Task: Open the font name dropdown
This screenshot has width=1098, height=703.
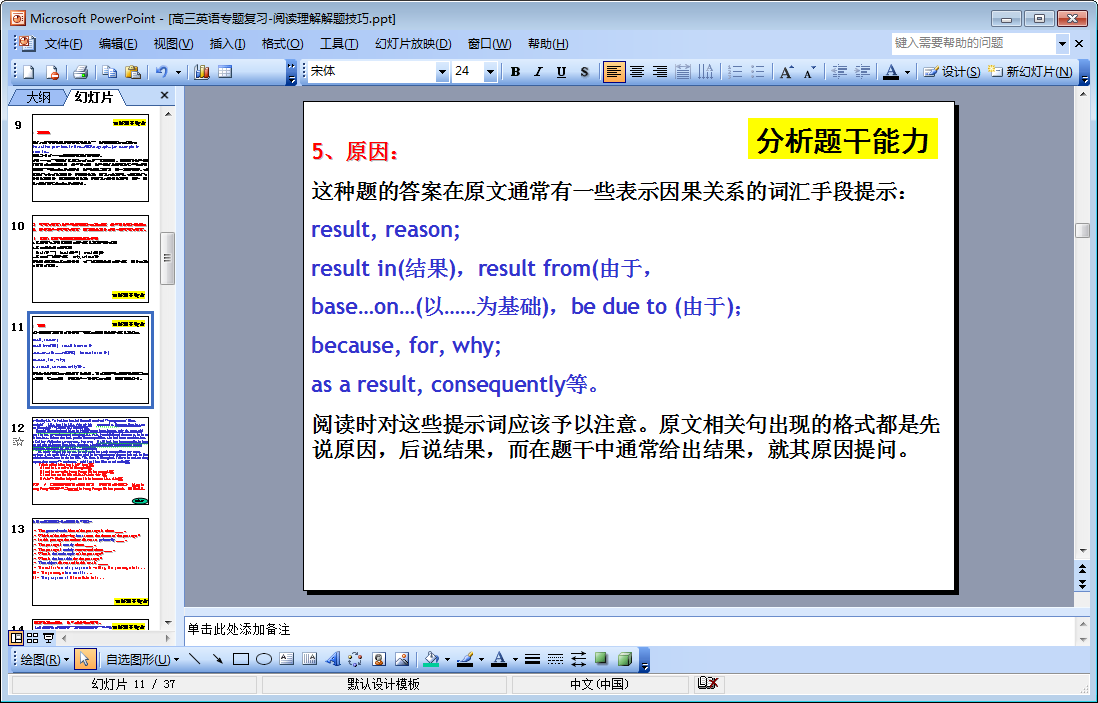Action: click(442, 71)
